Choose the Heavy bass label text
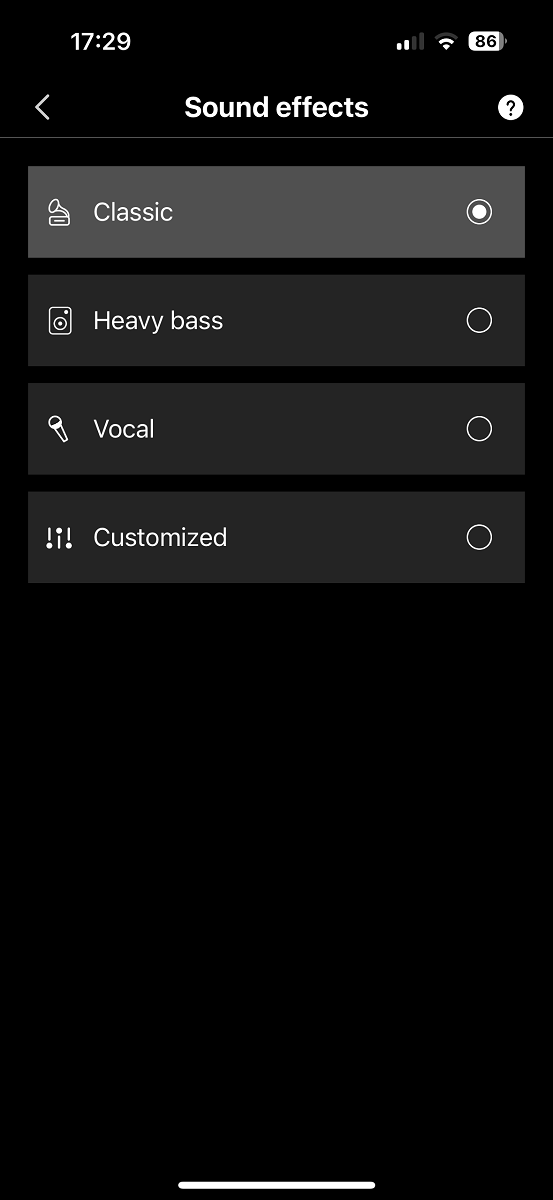This screenshot has height=1200, width=553. tap(158, 321)
